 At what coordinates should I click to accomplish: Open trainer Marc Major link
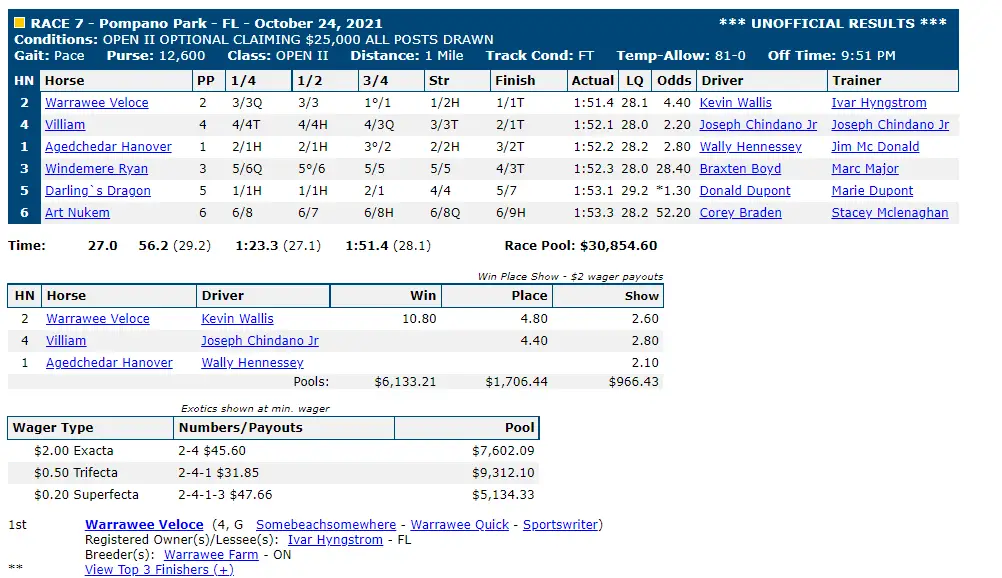[x=865, y=169]
